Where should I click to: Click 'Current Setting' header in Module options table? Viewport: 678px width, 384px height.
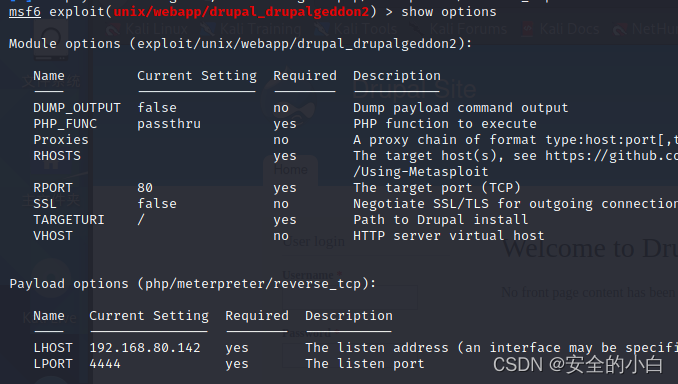click(x=197, y=76)
